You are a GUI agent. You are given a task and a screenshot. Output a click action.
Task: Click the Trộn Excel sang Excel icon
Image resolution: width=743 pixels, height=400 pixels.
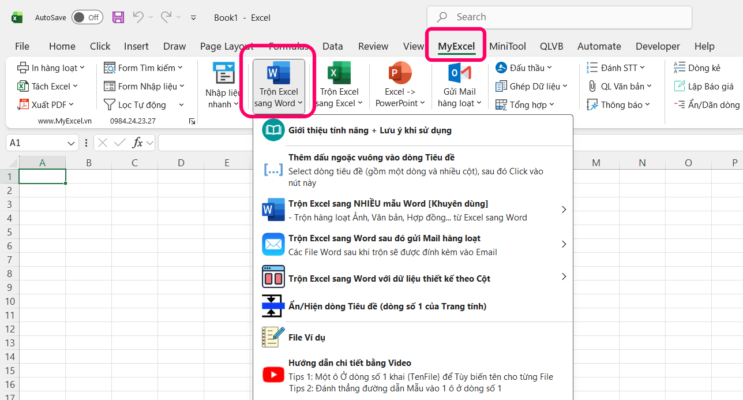click(338, 85)
